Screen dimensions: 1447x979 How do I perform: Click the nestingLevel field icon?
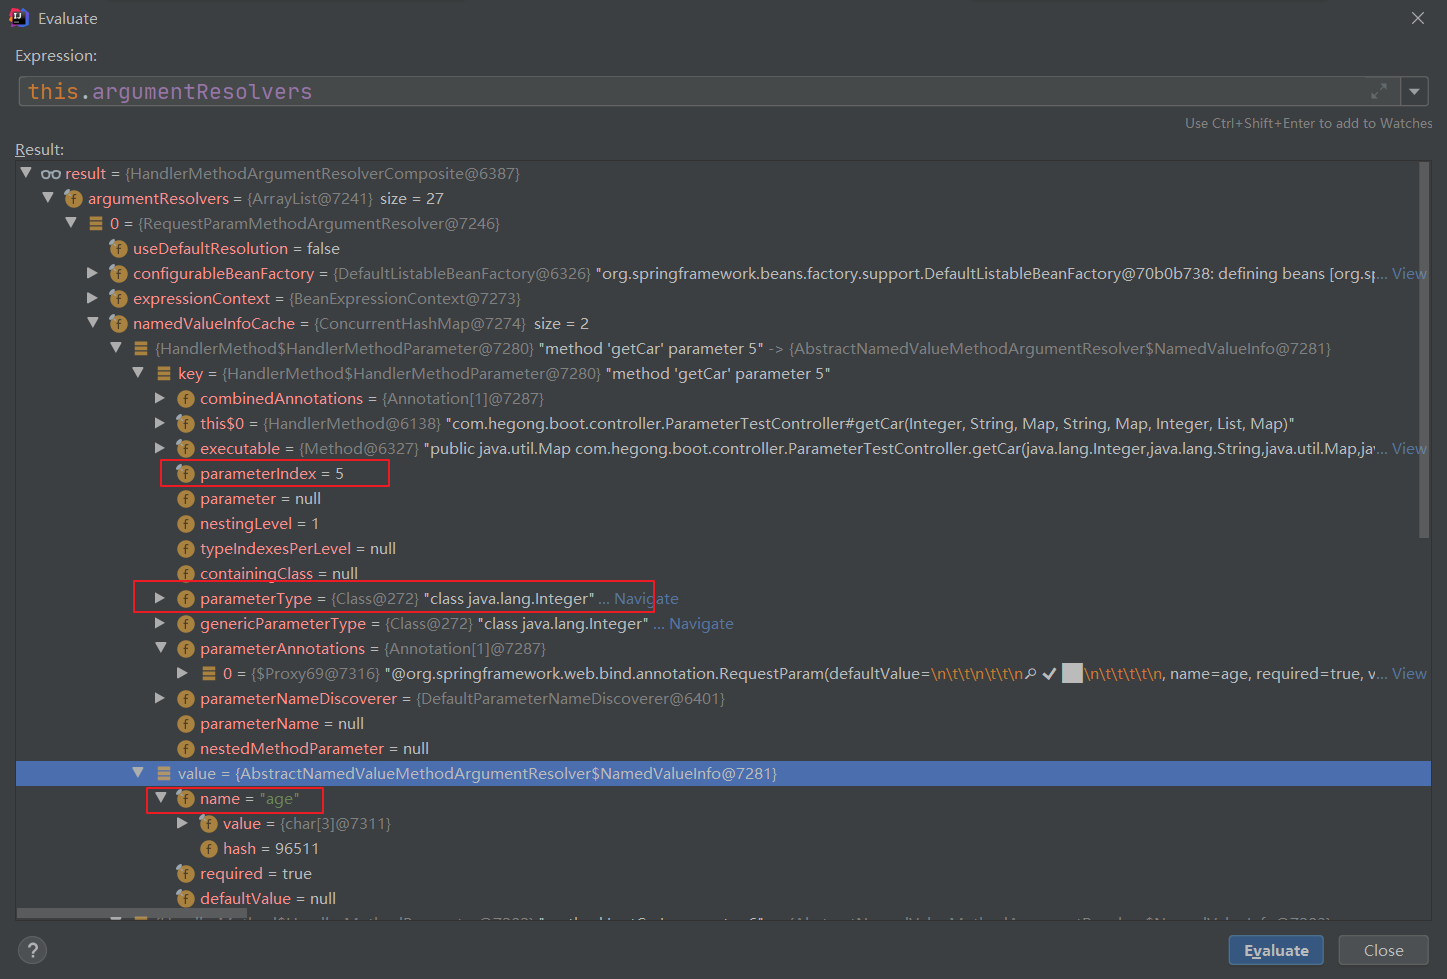(x=185, y=523)
